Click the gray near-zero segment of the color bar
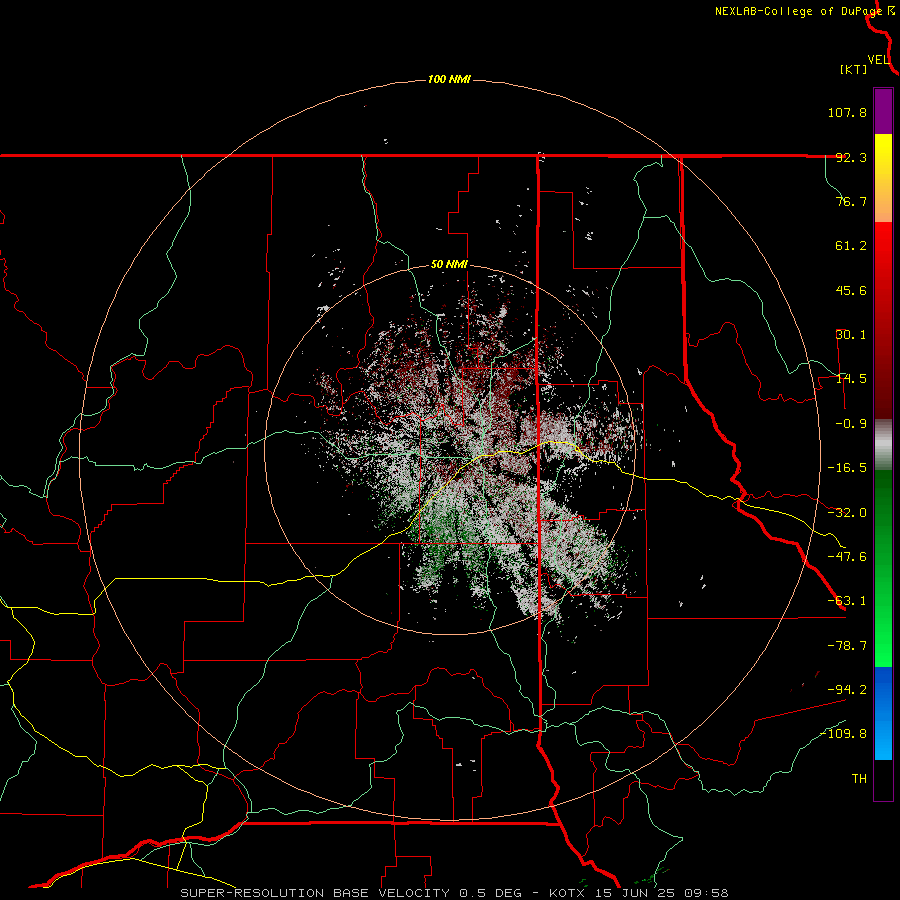 883,445
